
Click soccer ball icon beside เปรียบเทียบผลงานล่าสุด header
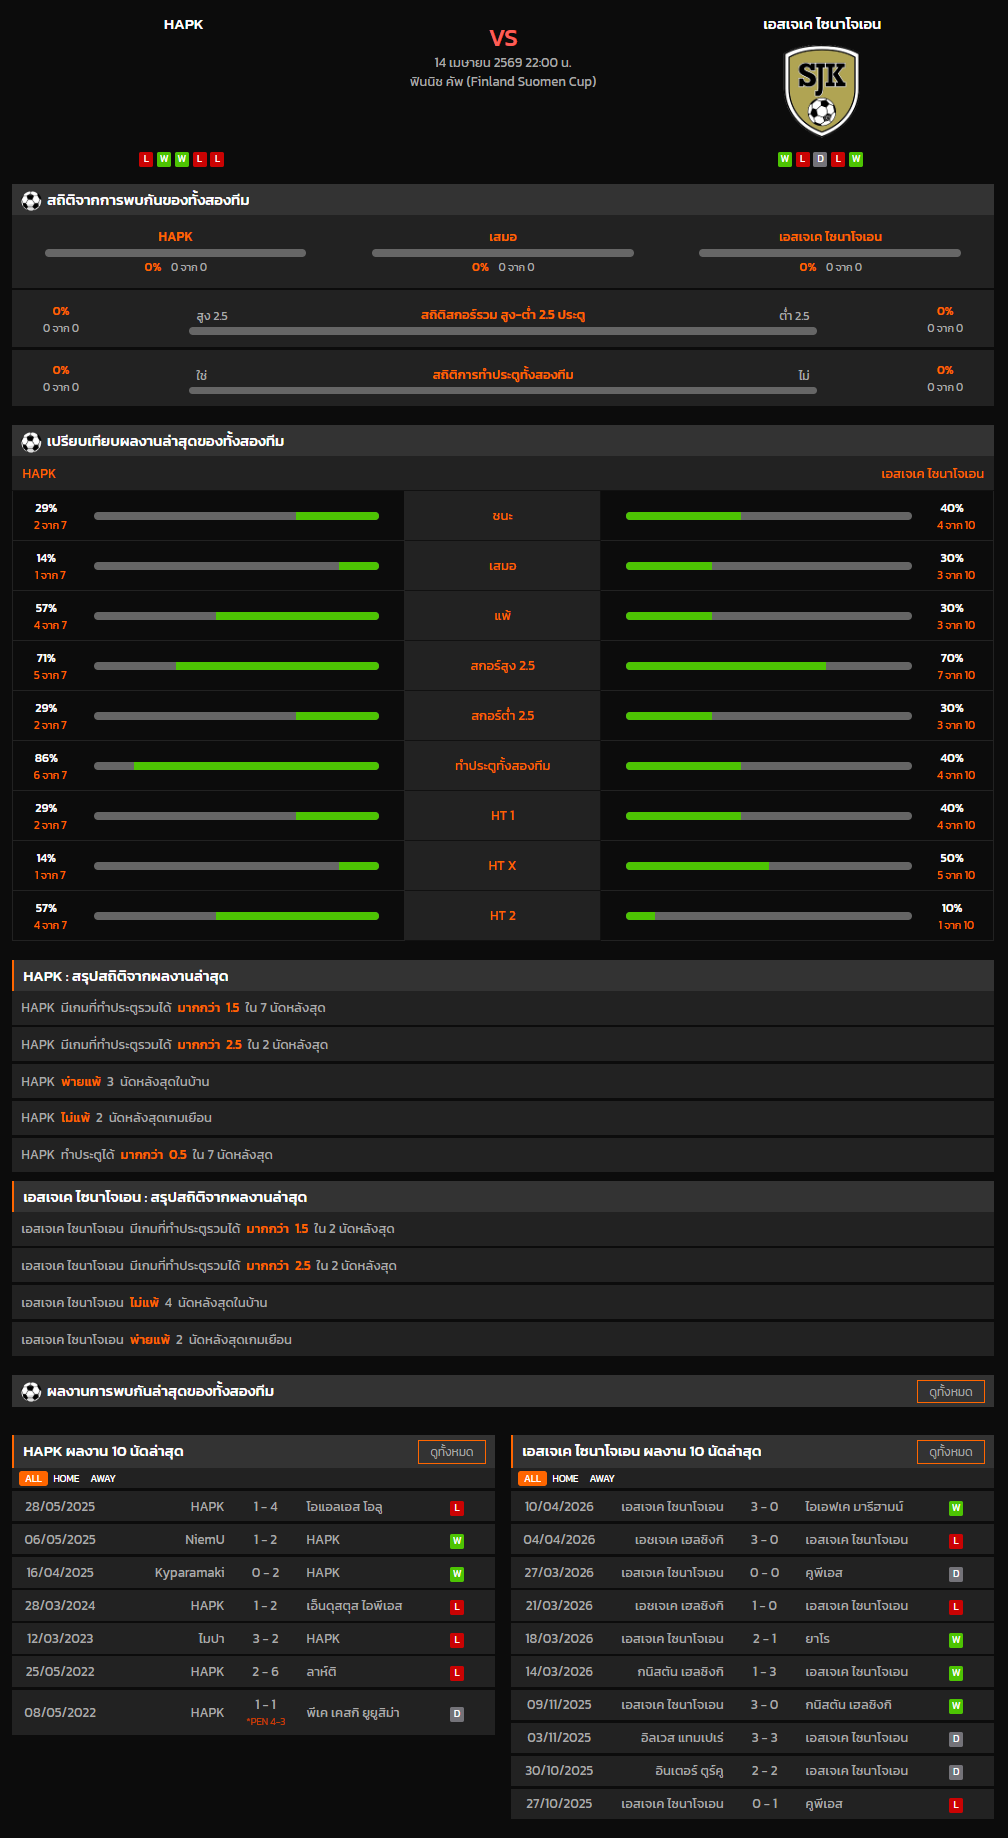click(x=31, y=442)
